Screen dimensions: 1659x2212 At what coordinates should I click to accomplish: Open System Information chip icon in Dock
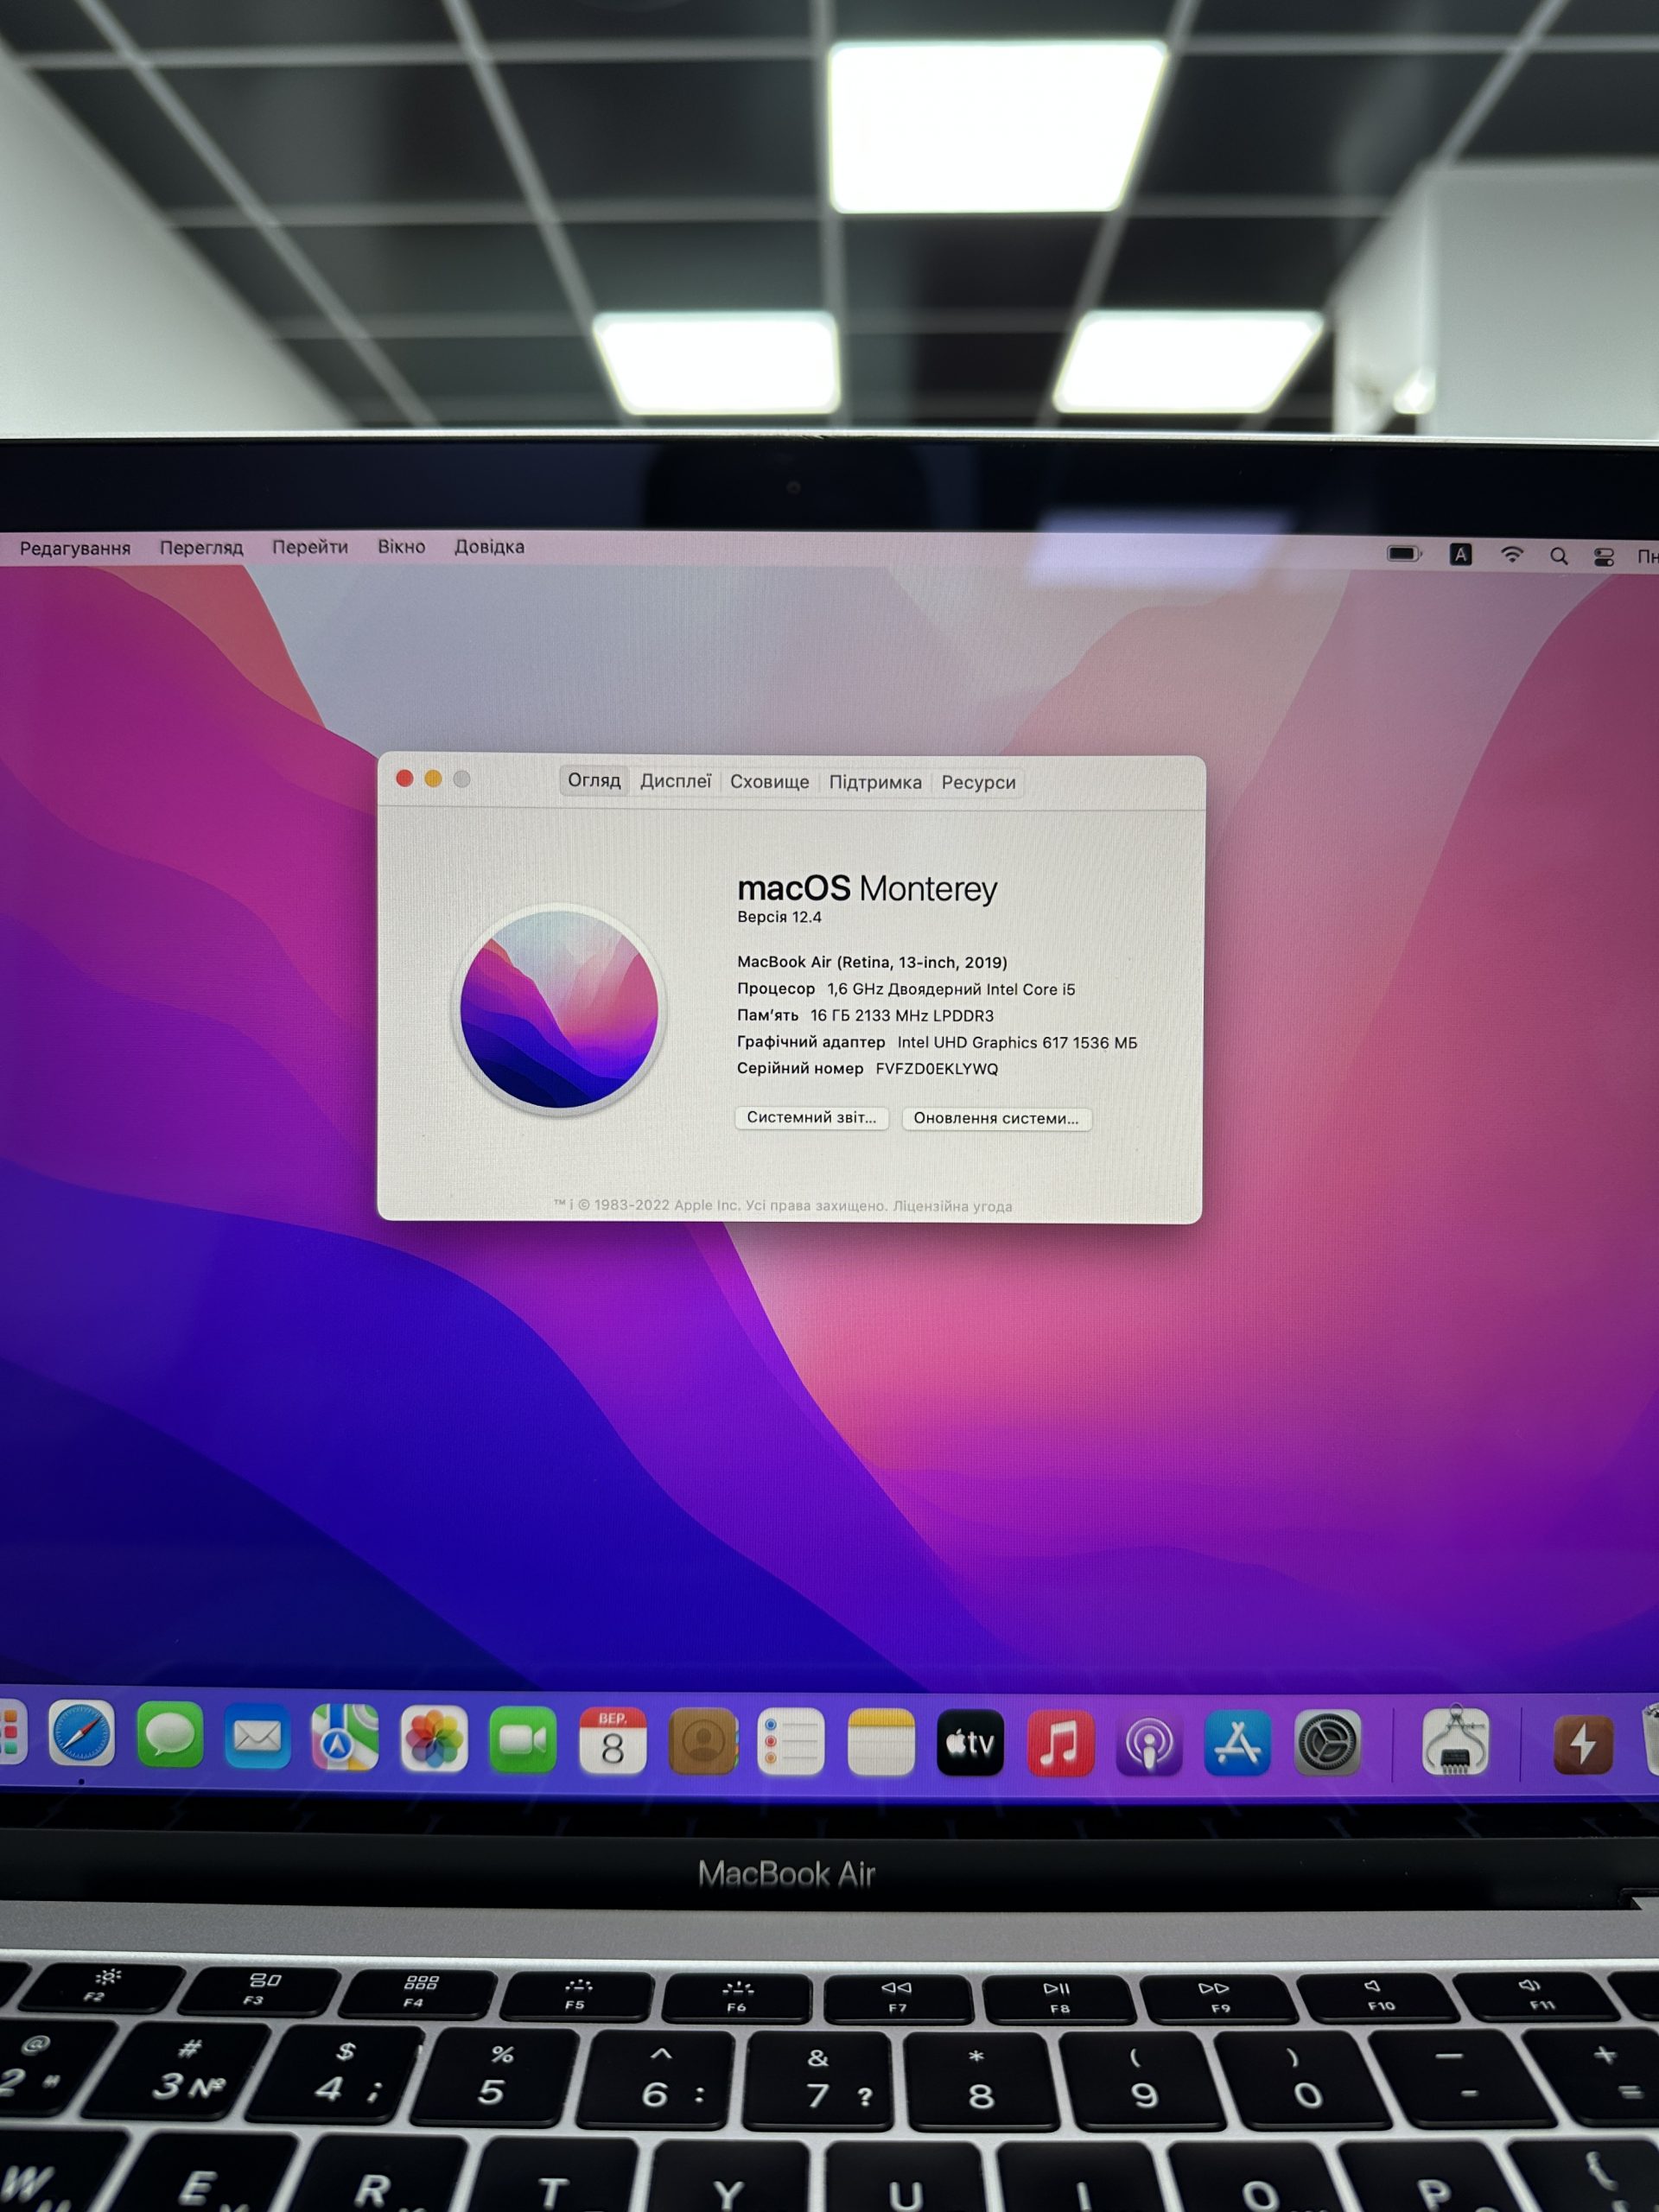tap(1456, 1742)
